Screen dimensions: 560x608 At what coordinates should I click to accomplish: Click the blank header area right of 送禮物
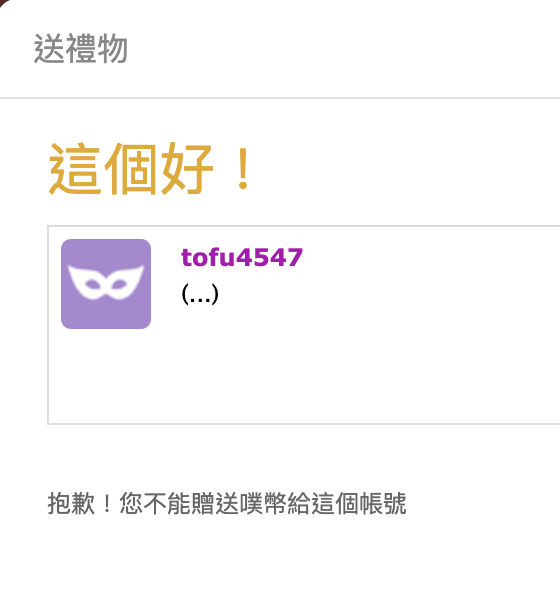pos(341,48)
